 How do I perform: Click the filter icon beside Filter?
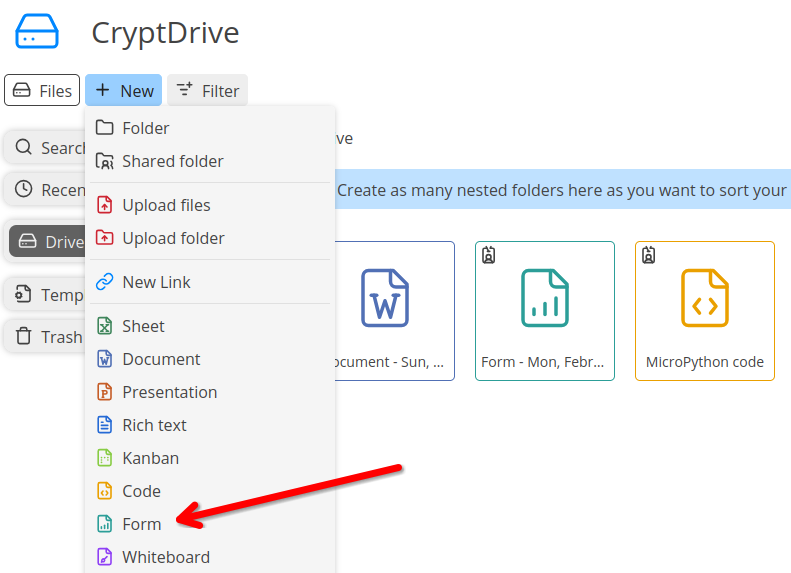[184, 89]
